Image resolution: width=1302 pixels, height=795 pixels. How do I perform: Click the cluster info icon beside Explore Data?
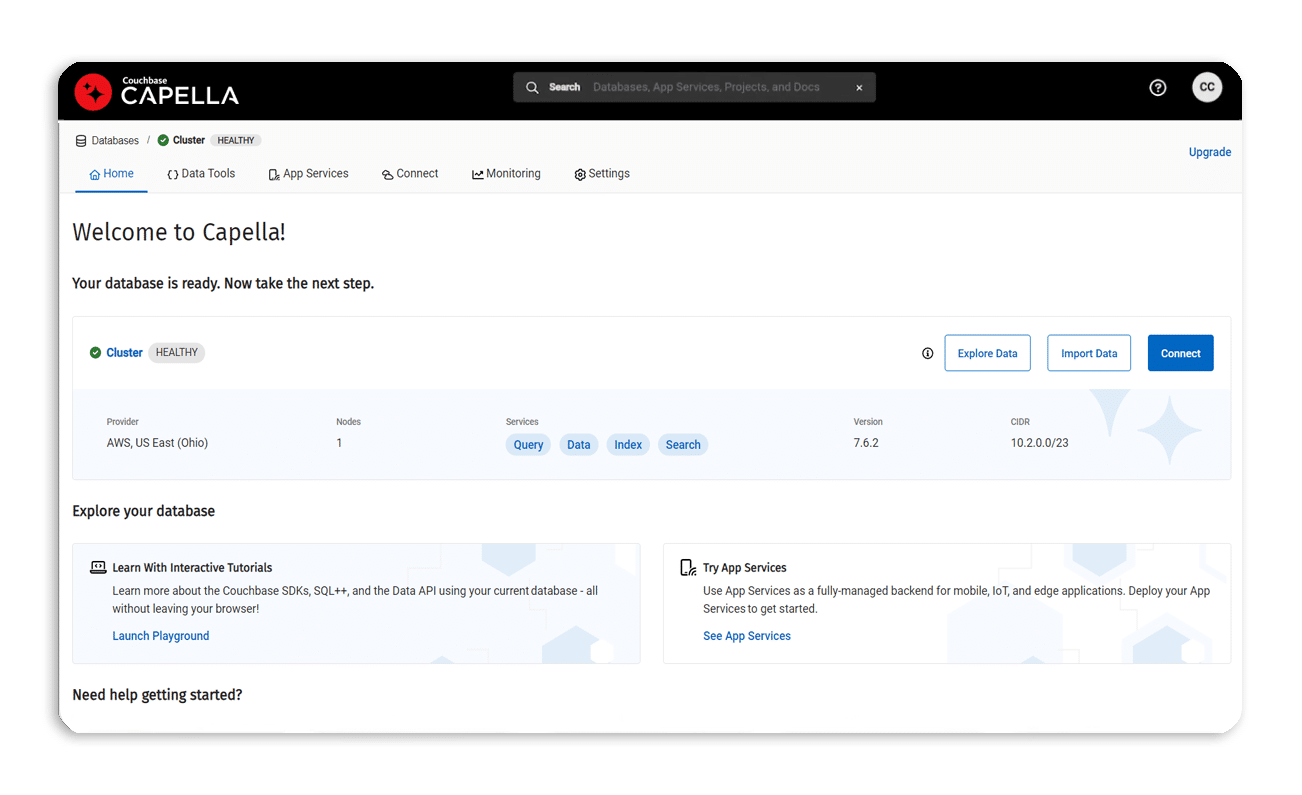[x=927, y=353]
